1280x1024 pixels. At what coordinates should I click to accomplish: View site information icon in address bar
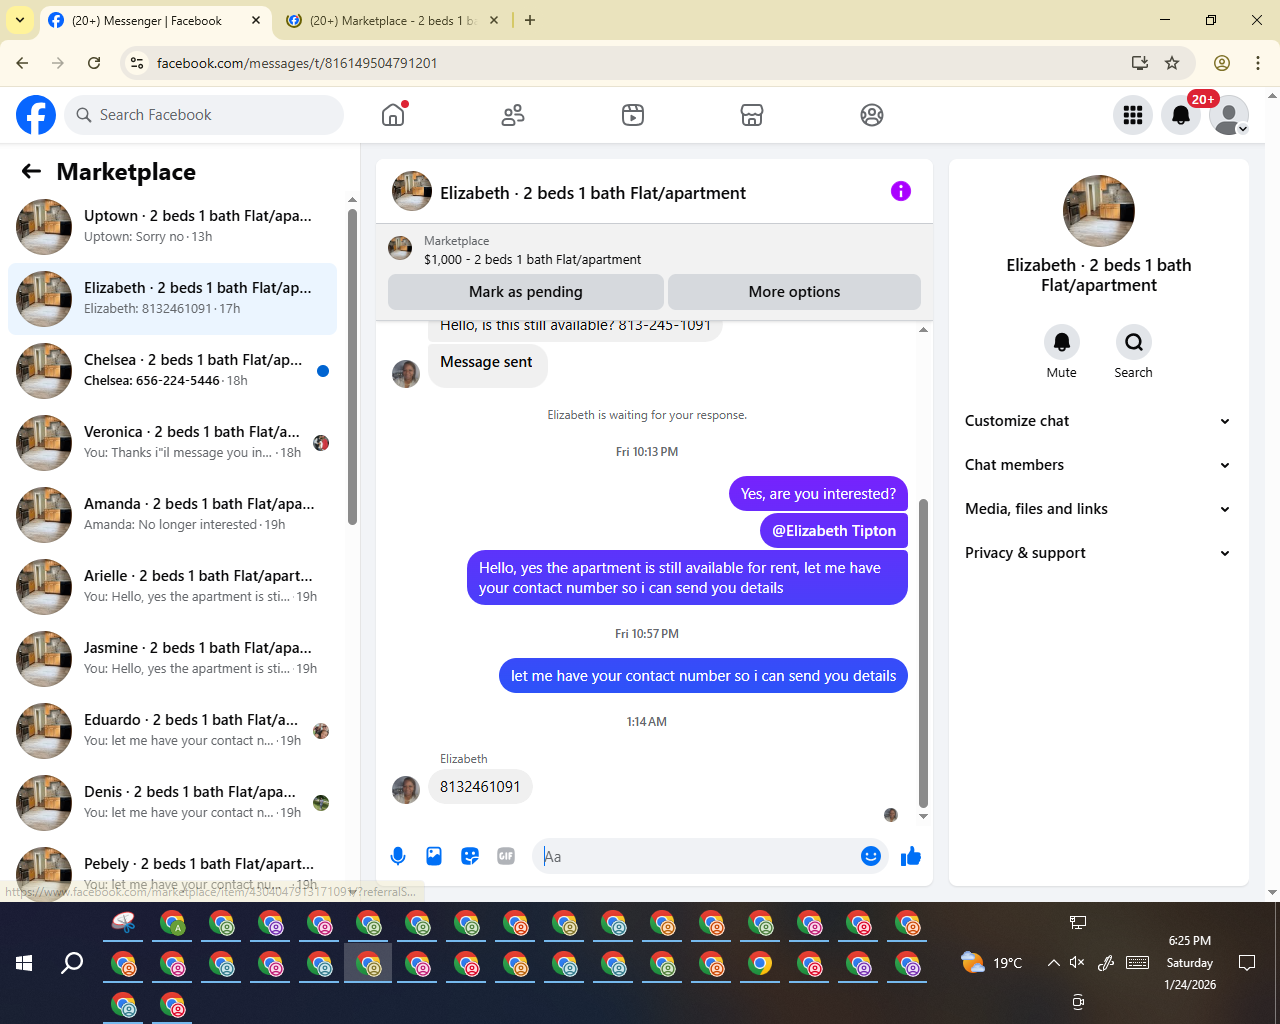click(138, 63)
